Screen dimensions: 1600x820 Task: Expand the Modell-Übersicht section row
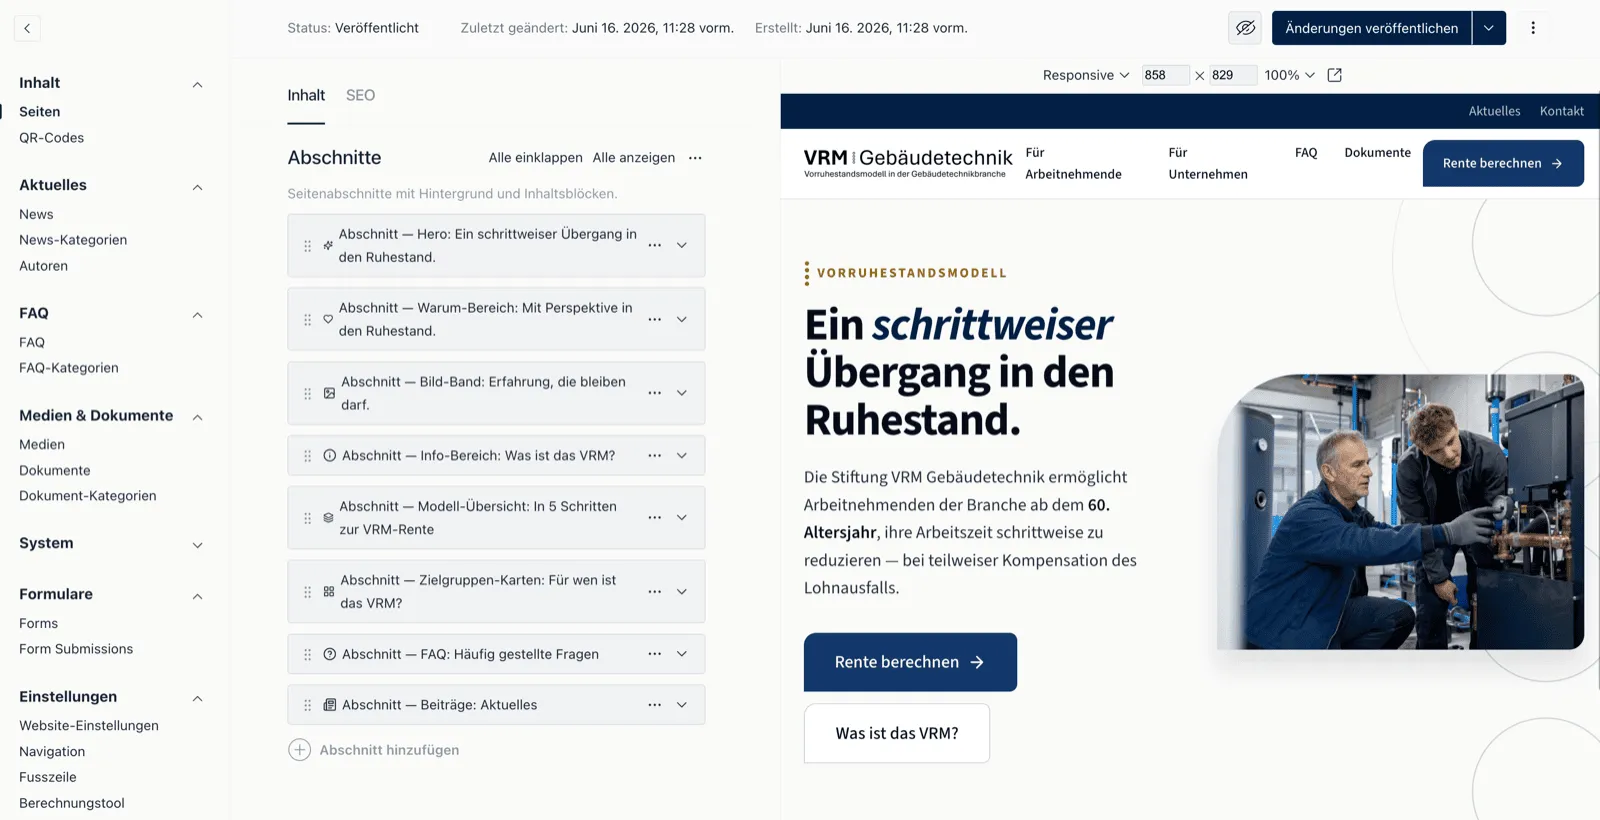[682, 517]
